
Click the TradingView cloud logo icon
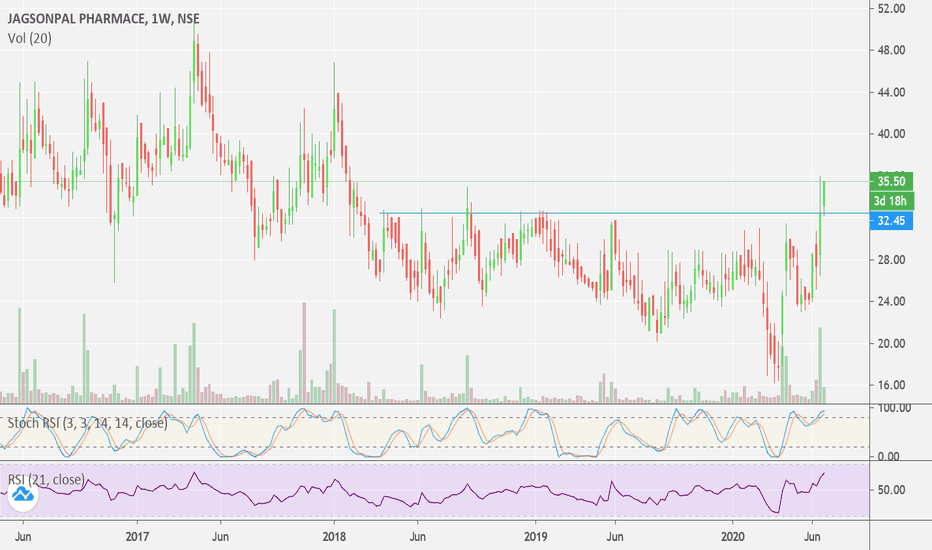(23, 494)
